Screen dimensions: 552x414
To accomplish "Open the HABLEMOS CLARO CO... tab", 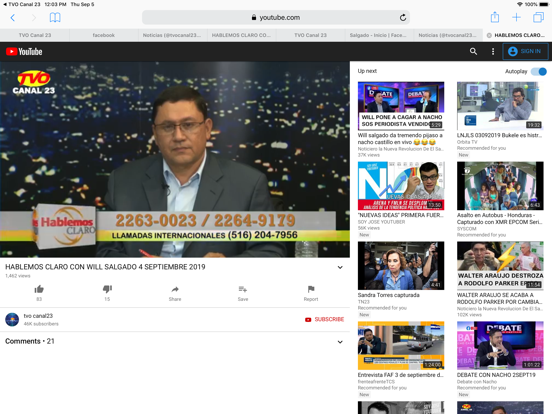I will [242, 35].
